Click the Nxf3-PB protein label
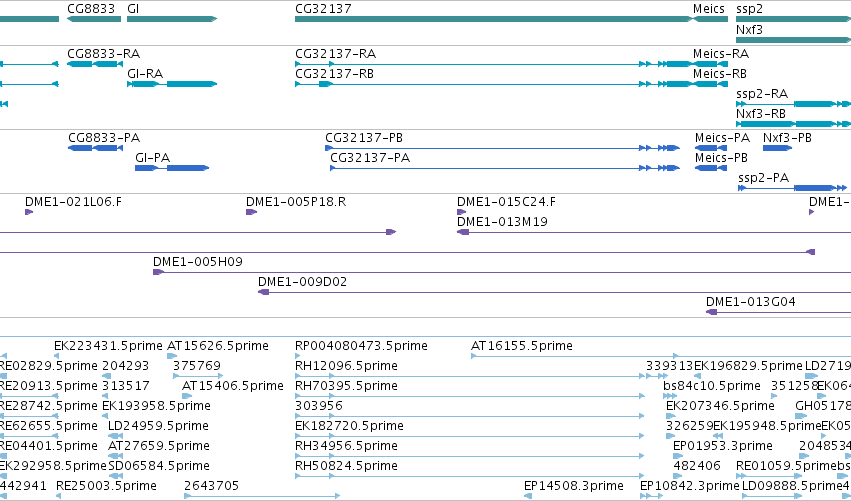The height and width of the screenshot is (501, 851). pos(787,138)
